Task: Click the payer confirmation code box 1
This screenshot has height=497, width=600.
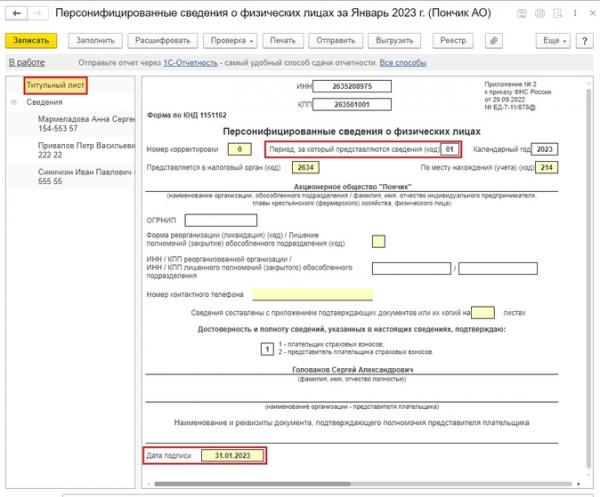Action: [267, 349]
